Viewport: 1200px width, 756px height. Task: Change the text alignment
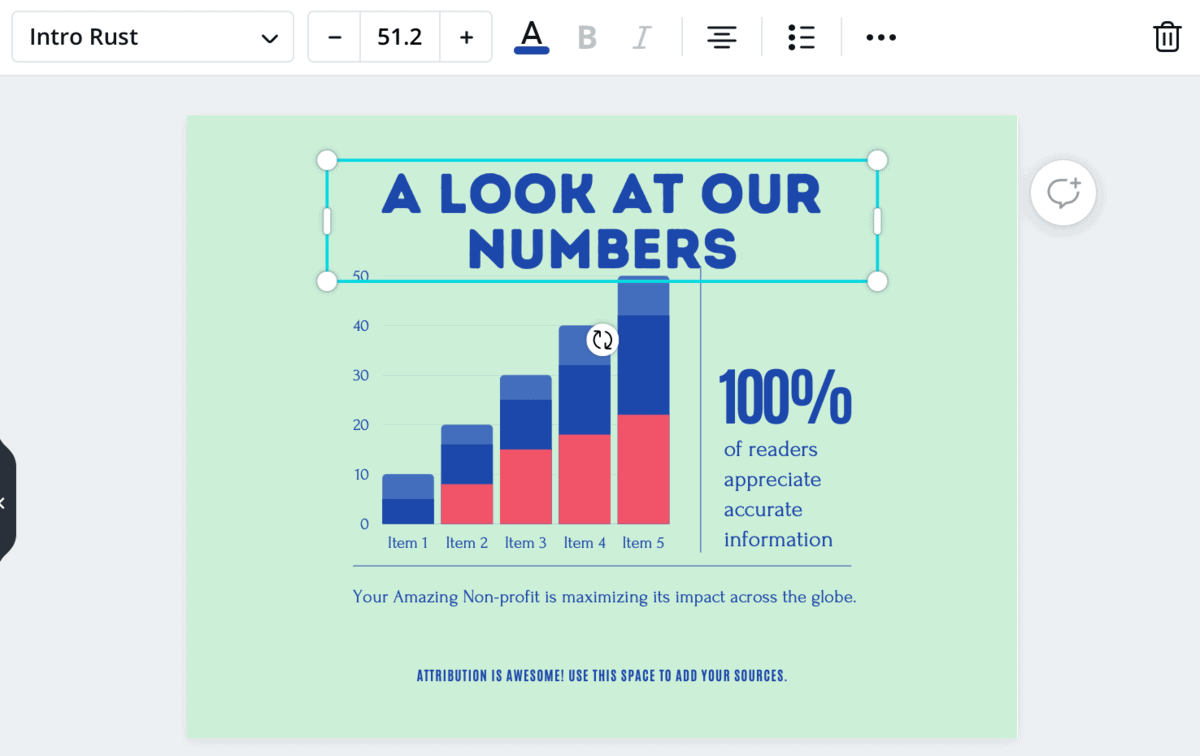(721, 36)
